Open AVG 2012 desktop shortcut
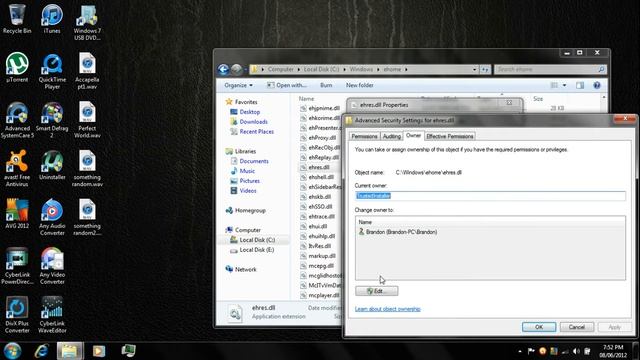The width and height of the screenshot is (640, 360). pos(17,213)
